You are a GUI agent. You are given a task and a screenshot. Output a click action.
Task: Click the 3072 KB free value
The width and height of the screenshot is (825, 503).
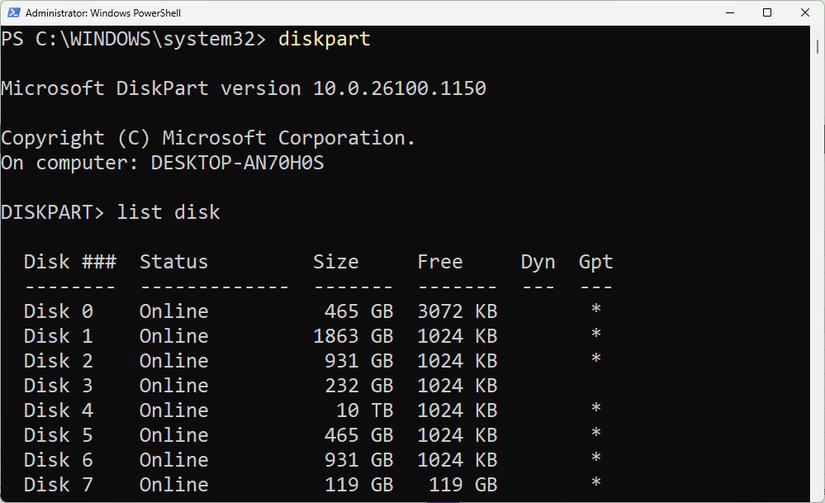pos(457,311)
